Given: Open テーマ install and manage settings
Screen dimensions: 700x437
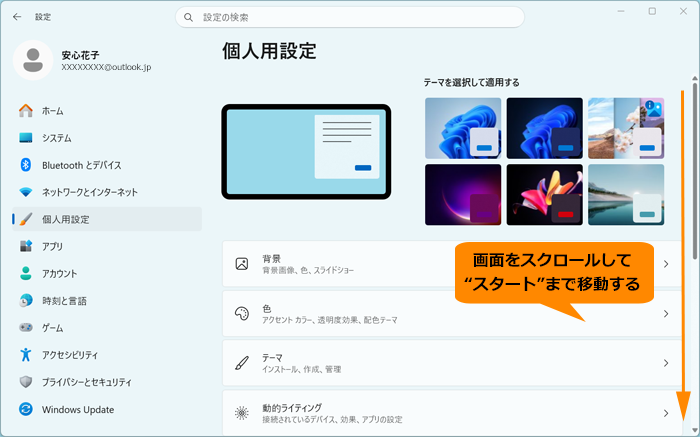Looking at the screenshot, I should coord(452,363).
